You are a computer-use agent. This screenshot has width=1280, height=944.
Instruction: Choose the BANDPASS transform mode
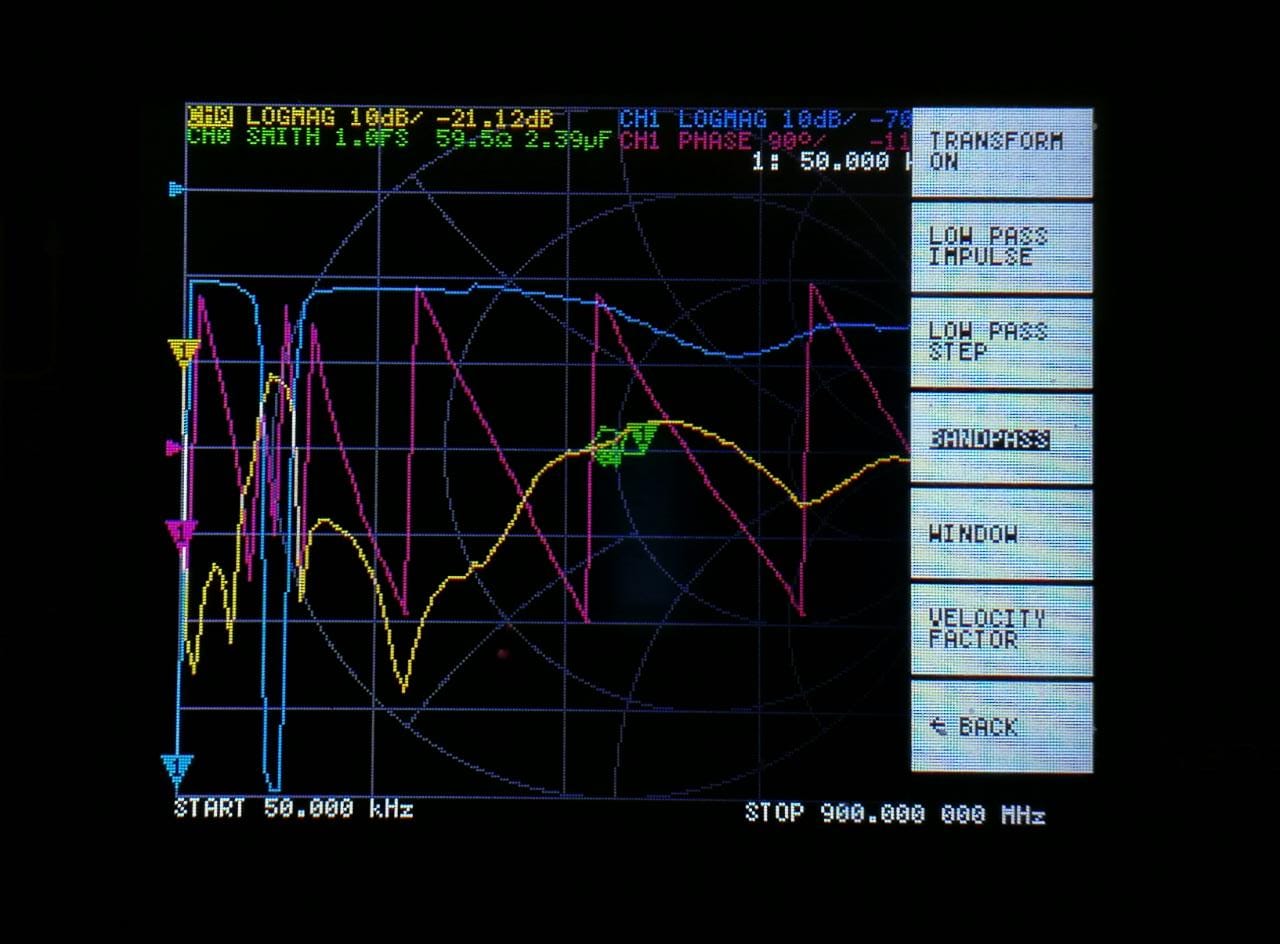point(1001,439)
